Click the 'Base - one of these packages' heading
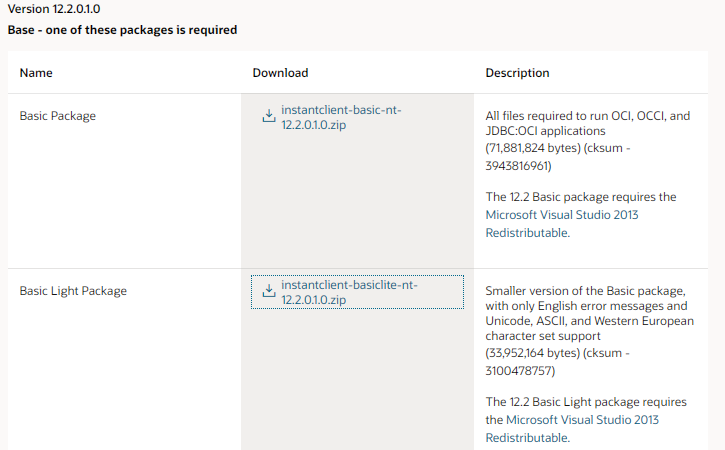 click(122, 30)
